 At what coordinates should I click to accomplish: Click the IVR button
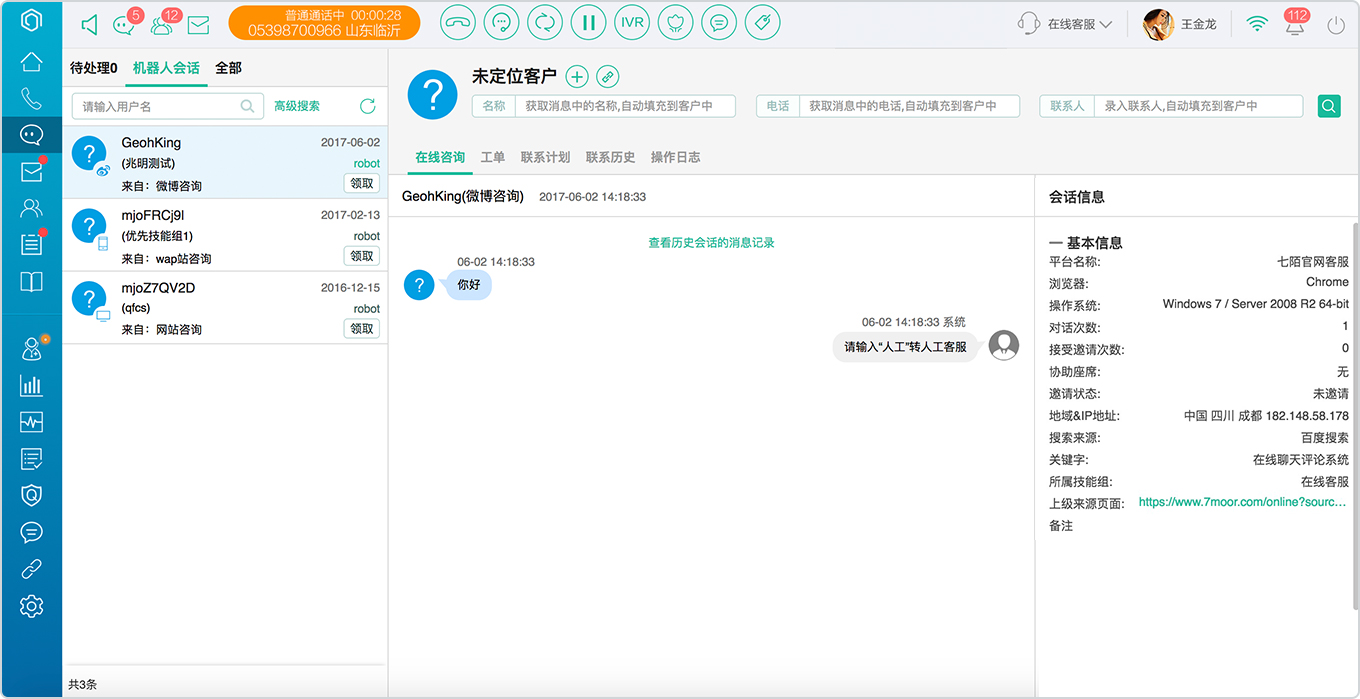tap(632, 23)
